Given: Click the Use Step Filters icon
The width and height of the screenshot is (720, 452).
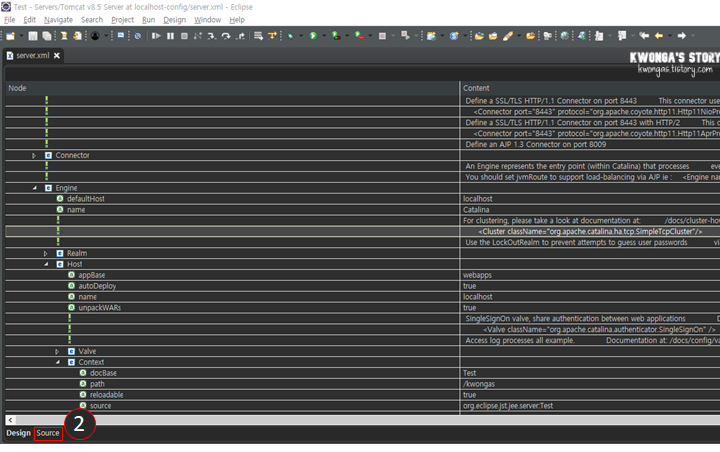Looking at the screenshot, I should (272, 36).
